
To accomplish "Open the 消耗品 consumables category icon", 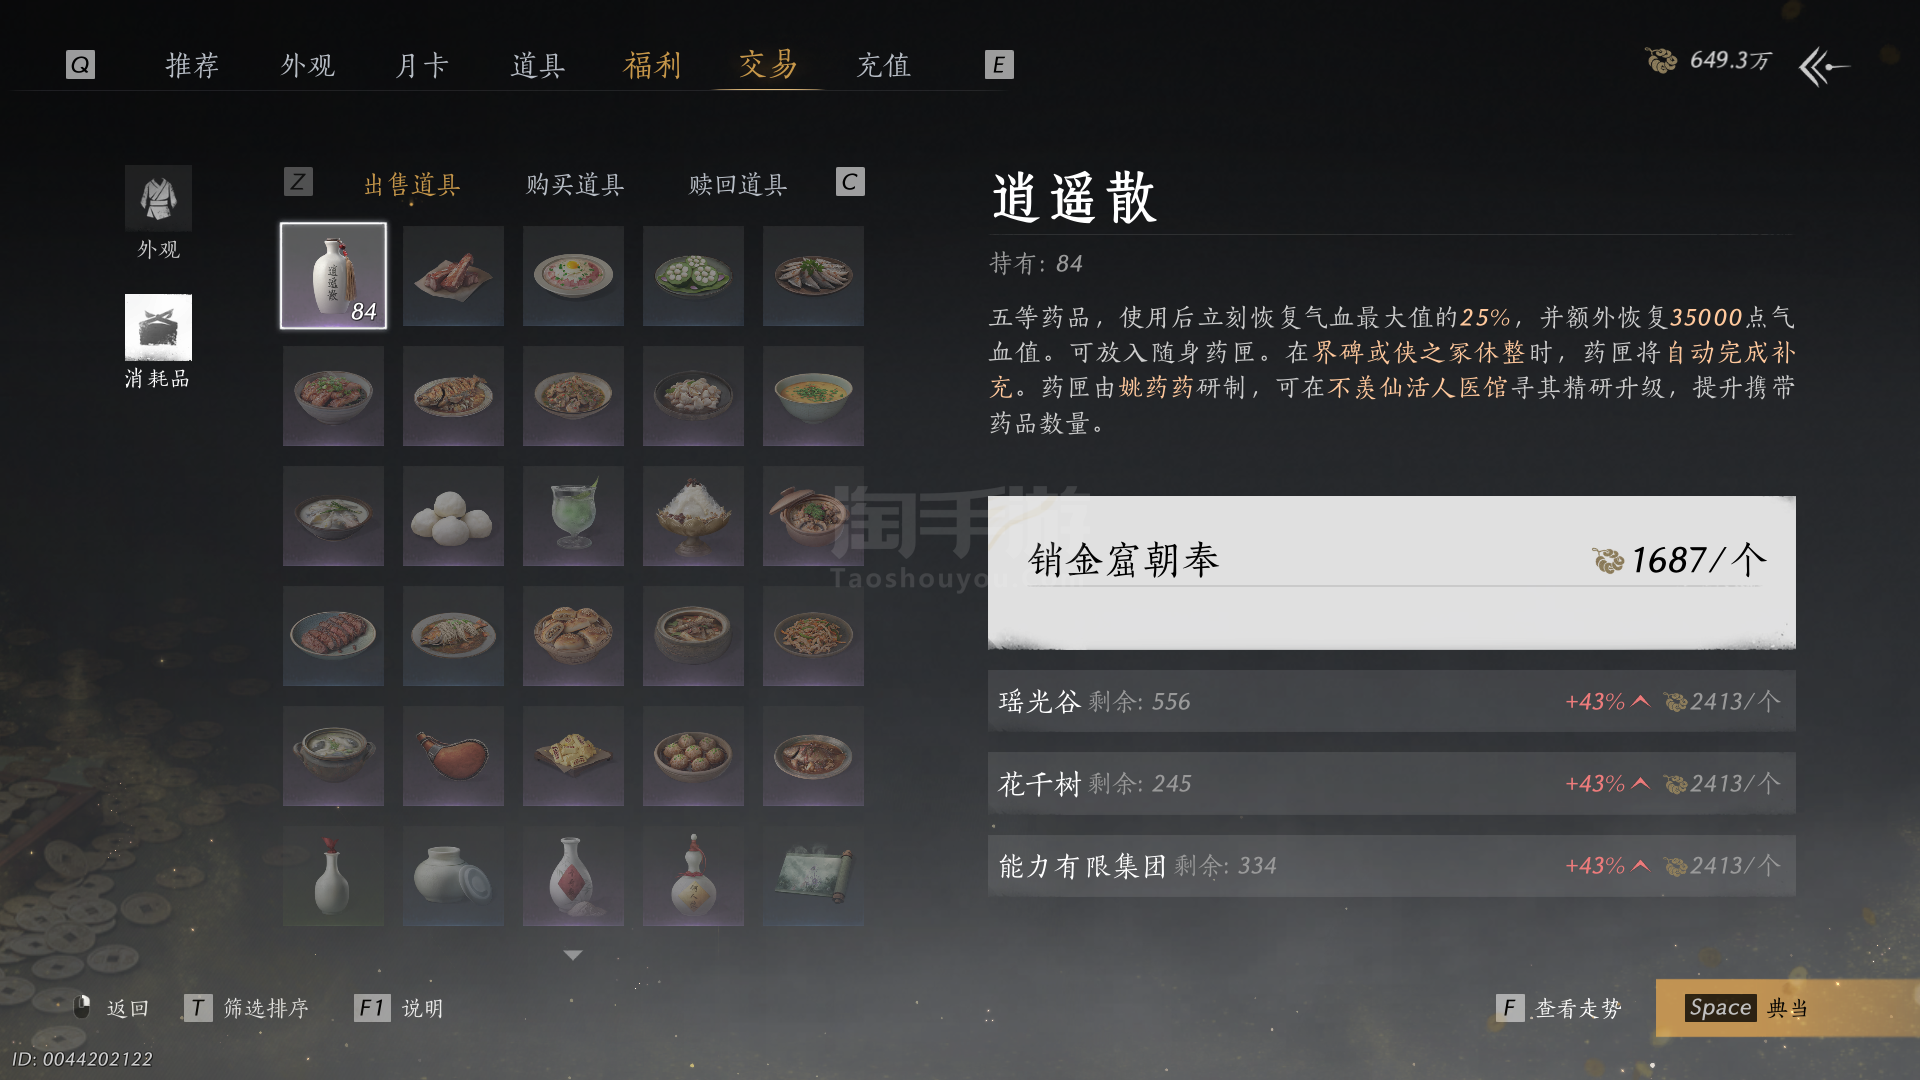I will click(x=158, y=327).
